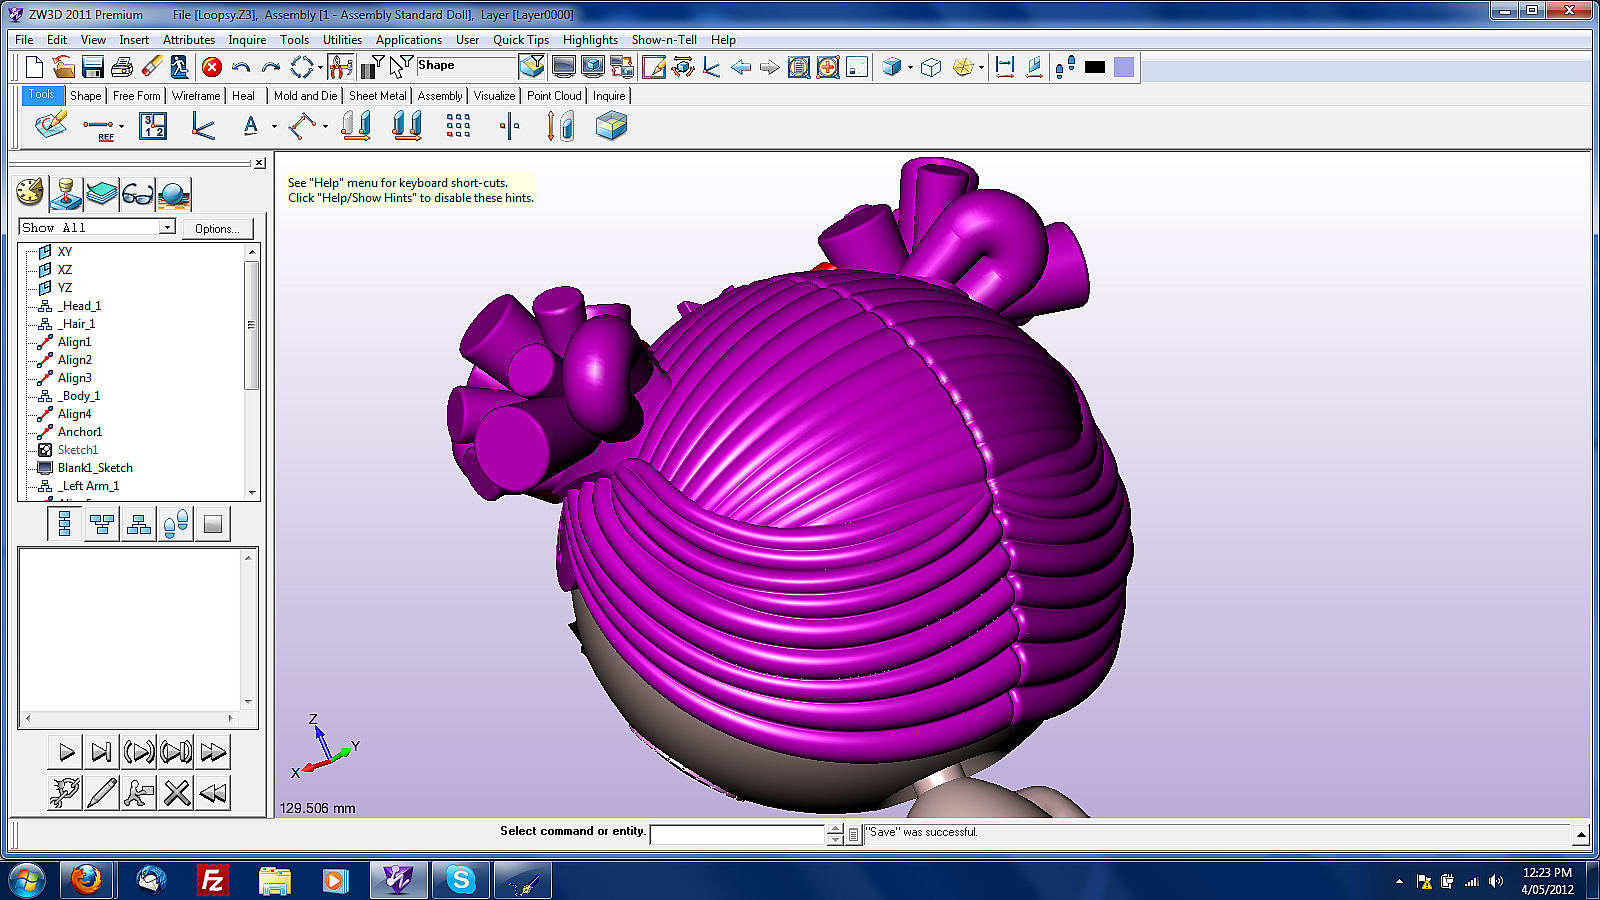The width and height of the screenshot is (1600, 900).
Task: Toggle the filter list icon beside the Shape field
Action: (x=372, y=67)
